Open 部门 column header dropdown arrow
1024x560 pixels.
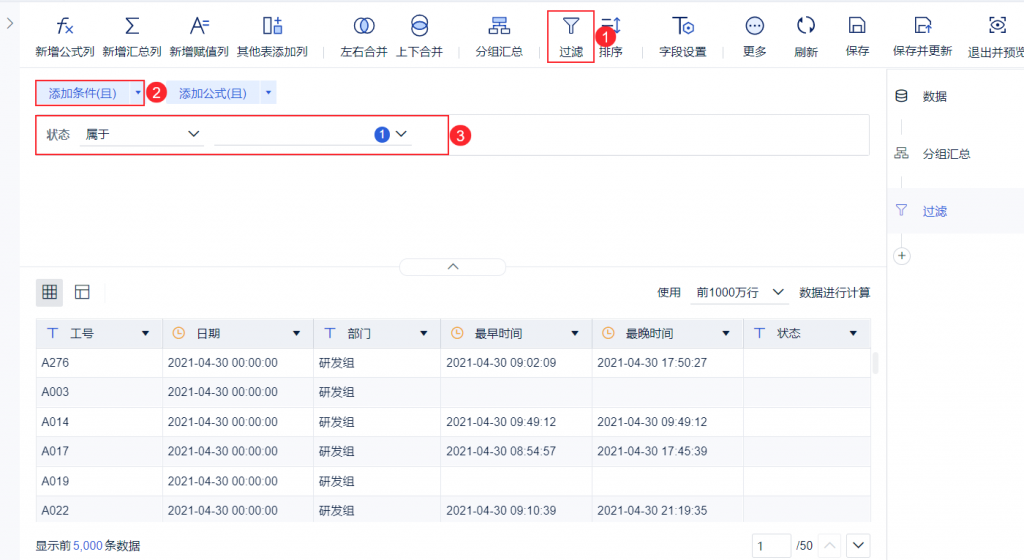[x=424, y=334]
